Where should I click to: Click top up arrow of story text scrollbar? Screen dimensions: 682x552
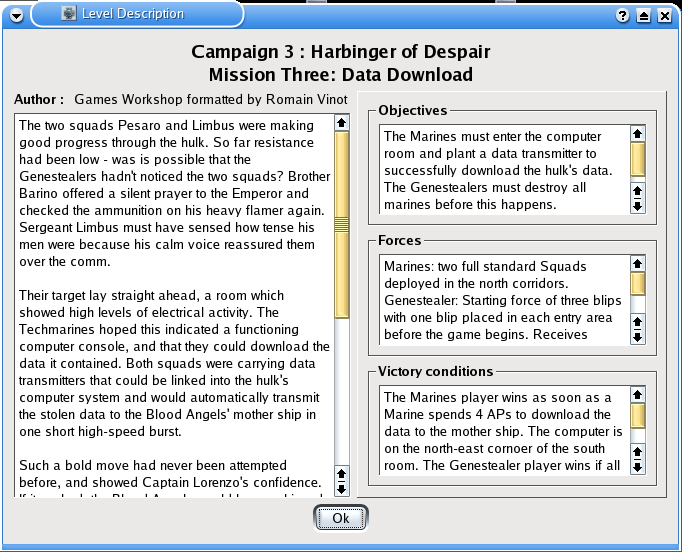[341, 123]
